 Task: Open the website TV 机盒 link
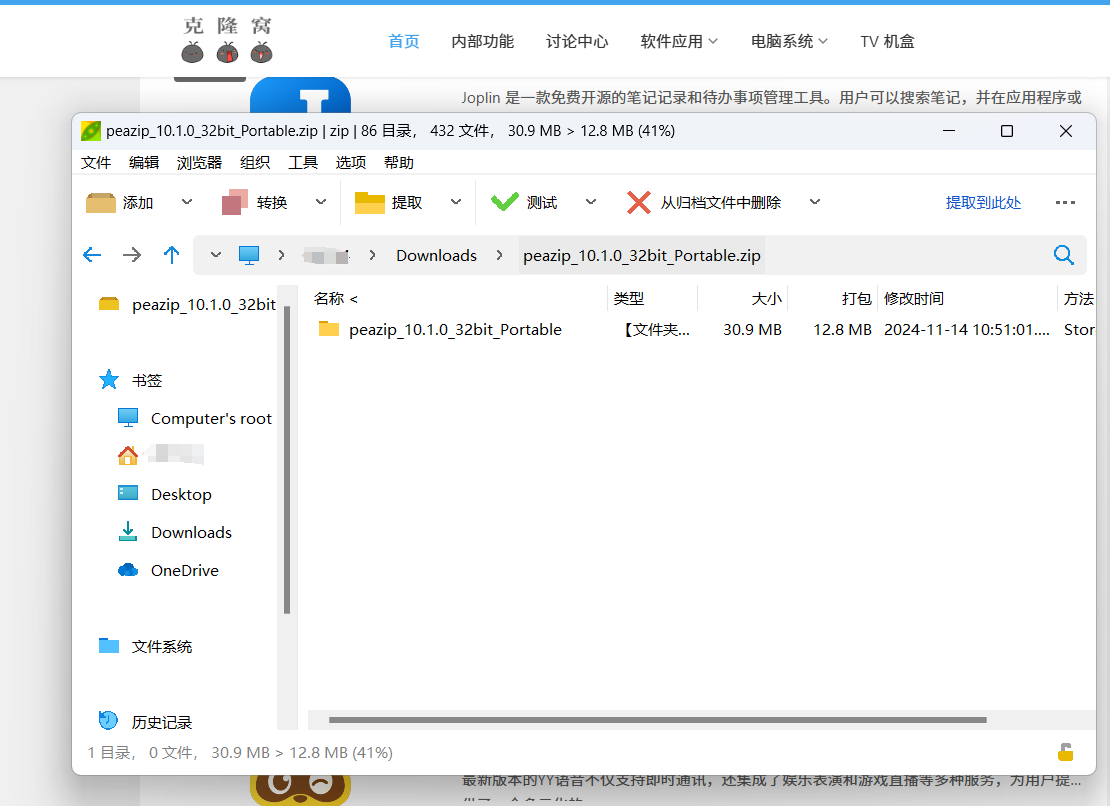coord(887,41)
